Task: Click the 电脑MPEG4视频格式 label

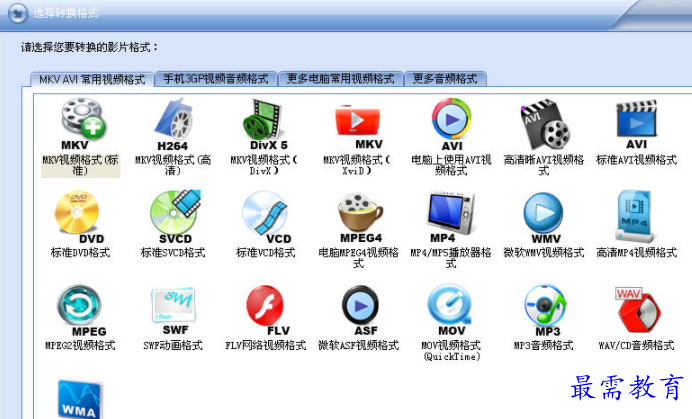Action: [358, 258]
